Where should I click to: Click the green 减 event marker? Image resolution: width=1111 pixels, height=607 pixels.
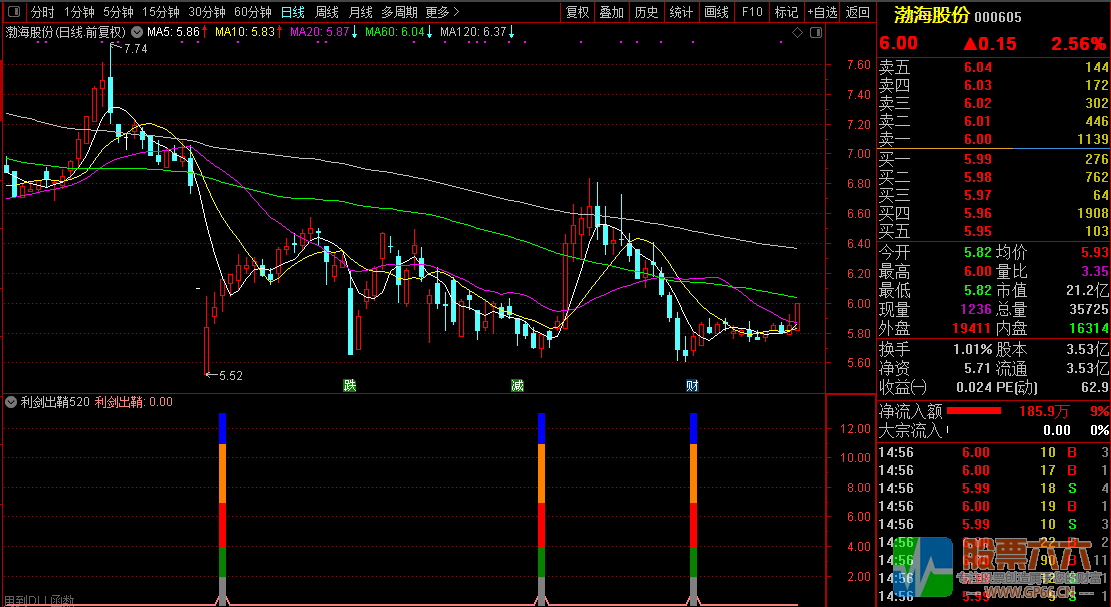[517, 385]
